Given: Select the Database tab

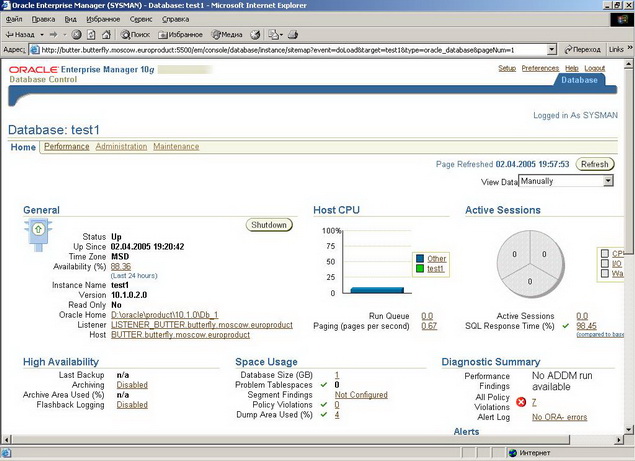Looking at the screenshot, I should tap(579, 80).
